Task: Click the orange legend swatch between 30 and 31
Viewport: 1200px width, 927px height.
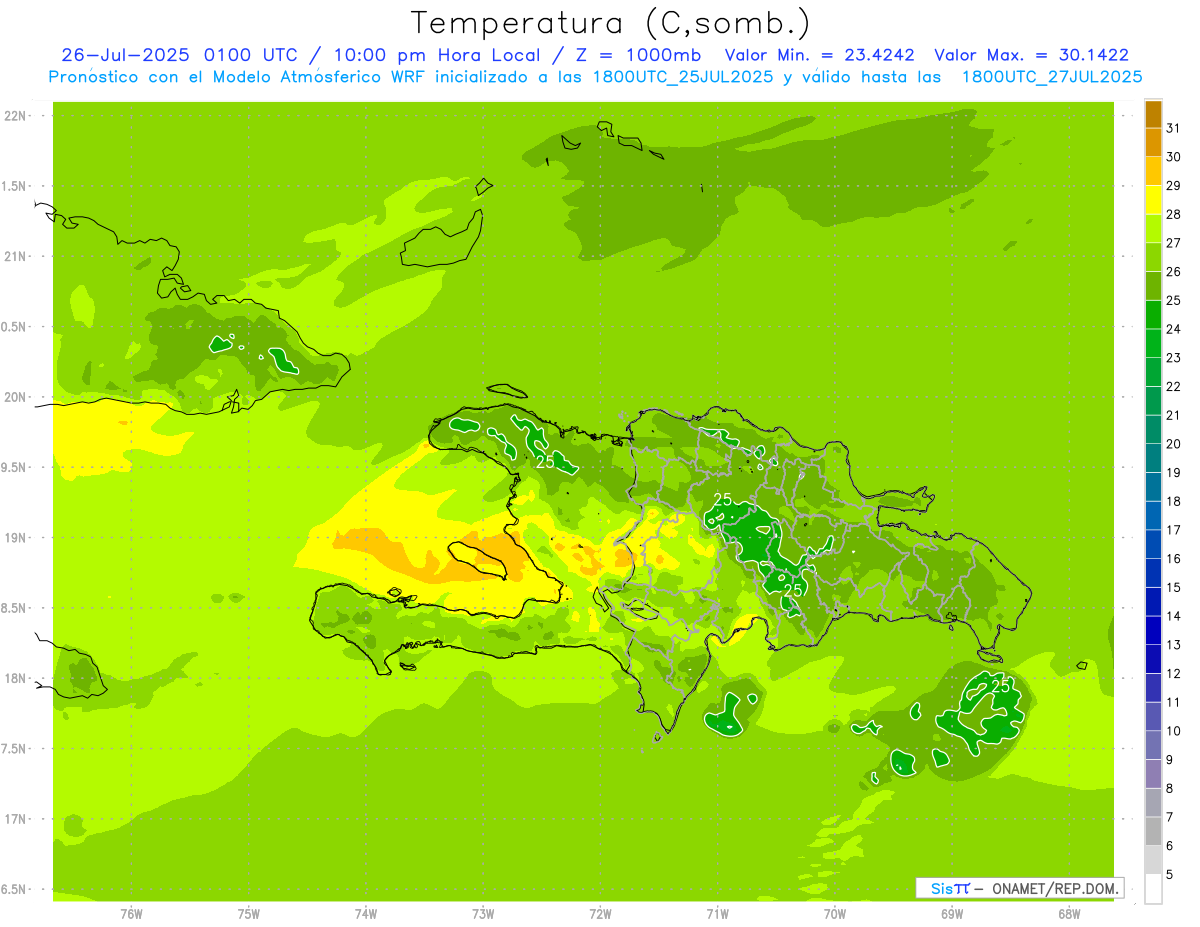Action: 1153,143
